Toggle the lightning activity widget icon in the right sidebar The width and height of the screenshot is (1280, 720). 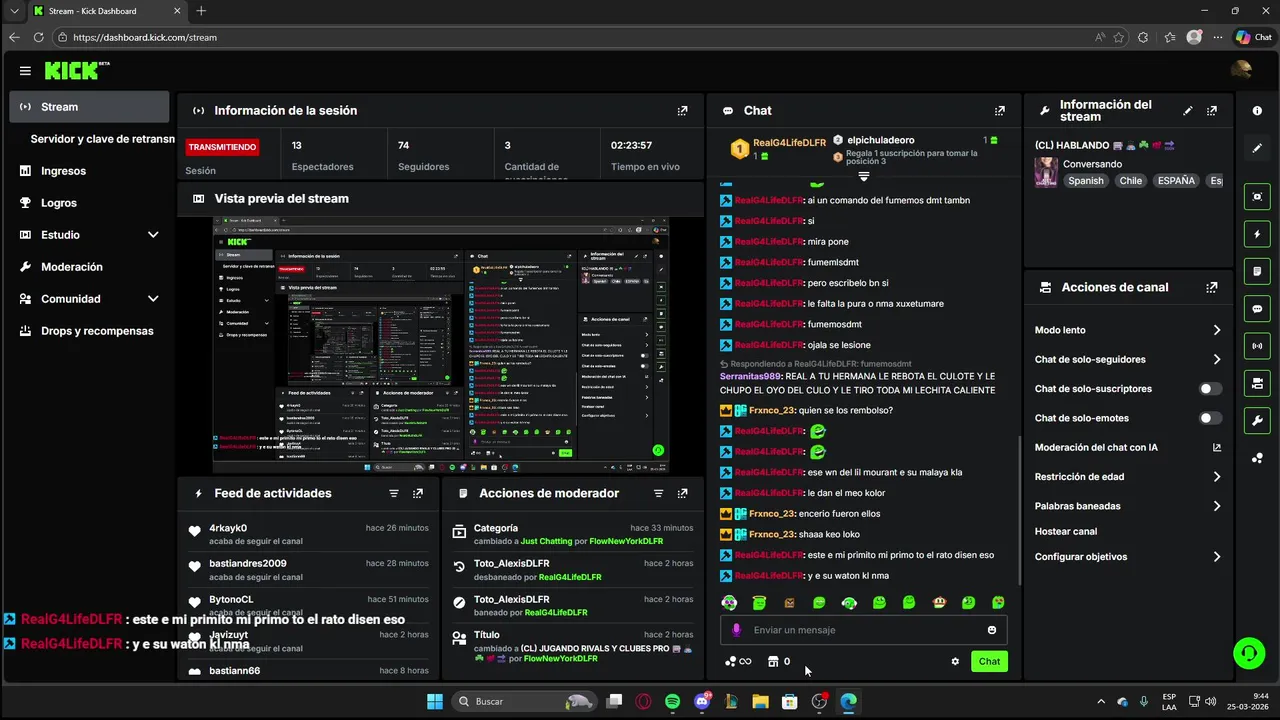1257,234
